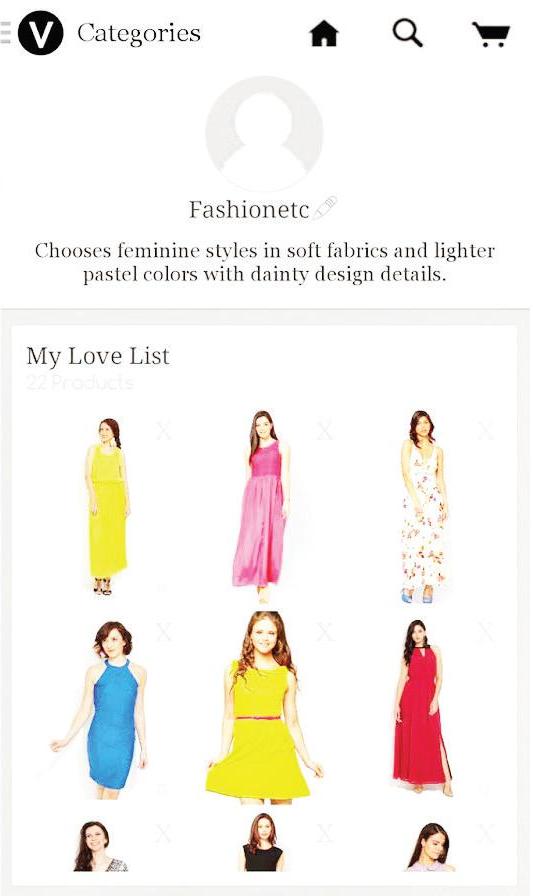The width and height of the screenshot is (533, 896).
Task: Open the blue halter dress product
Action: (99, 710)
